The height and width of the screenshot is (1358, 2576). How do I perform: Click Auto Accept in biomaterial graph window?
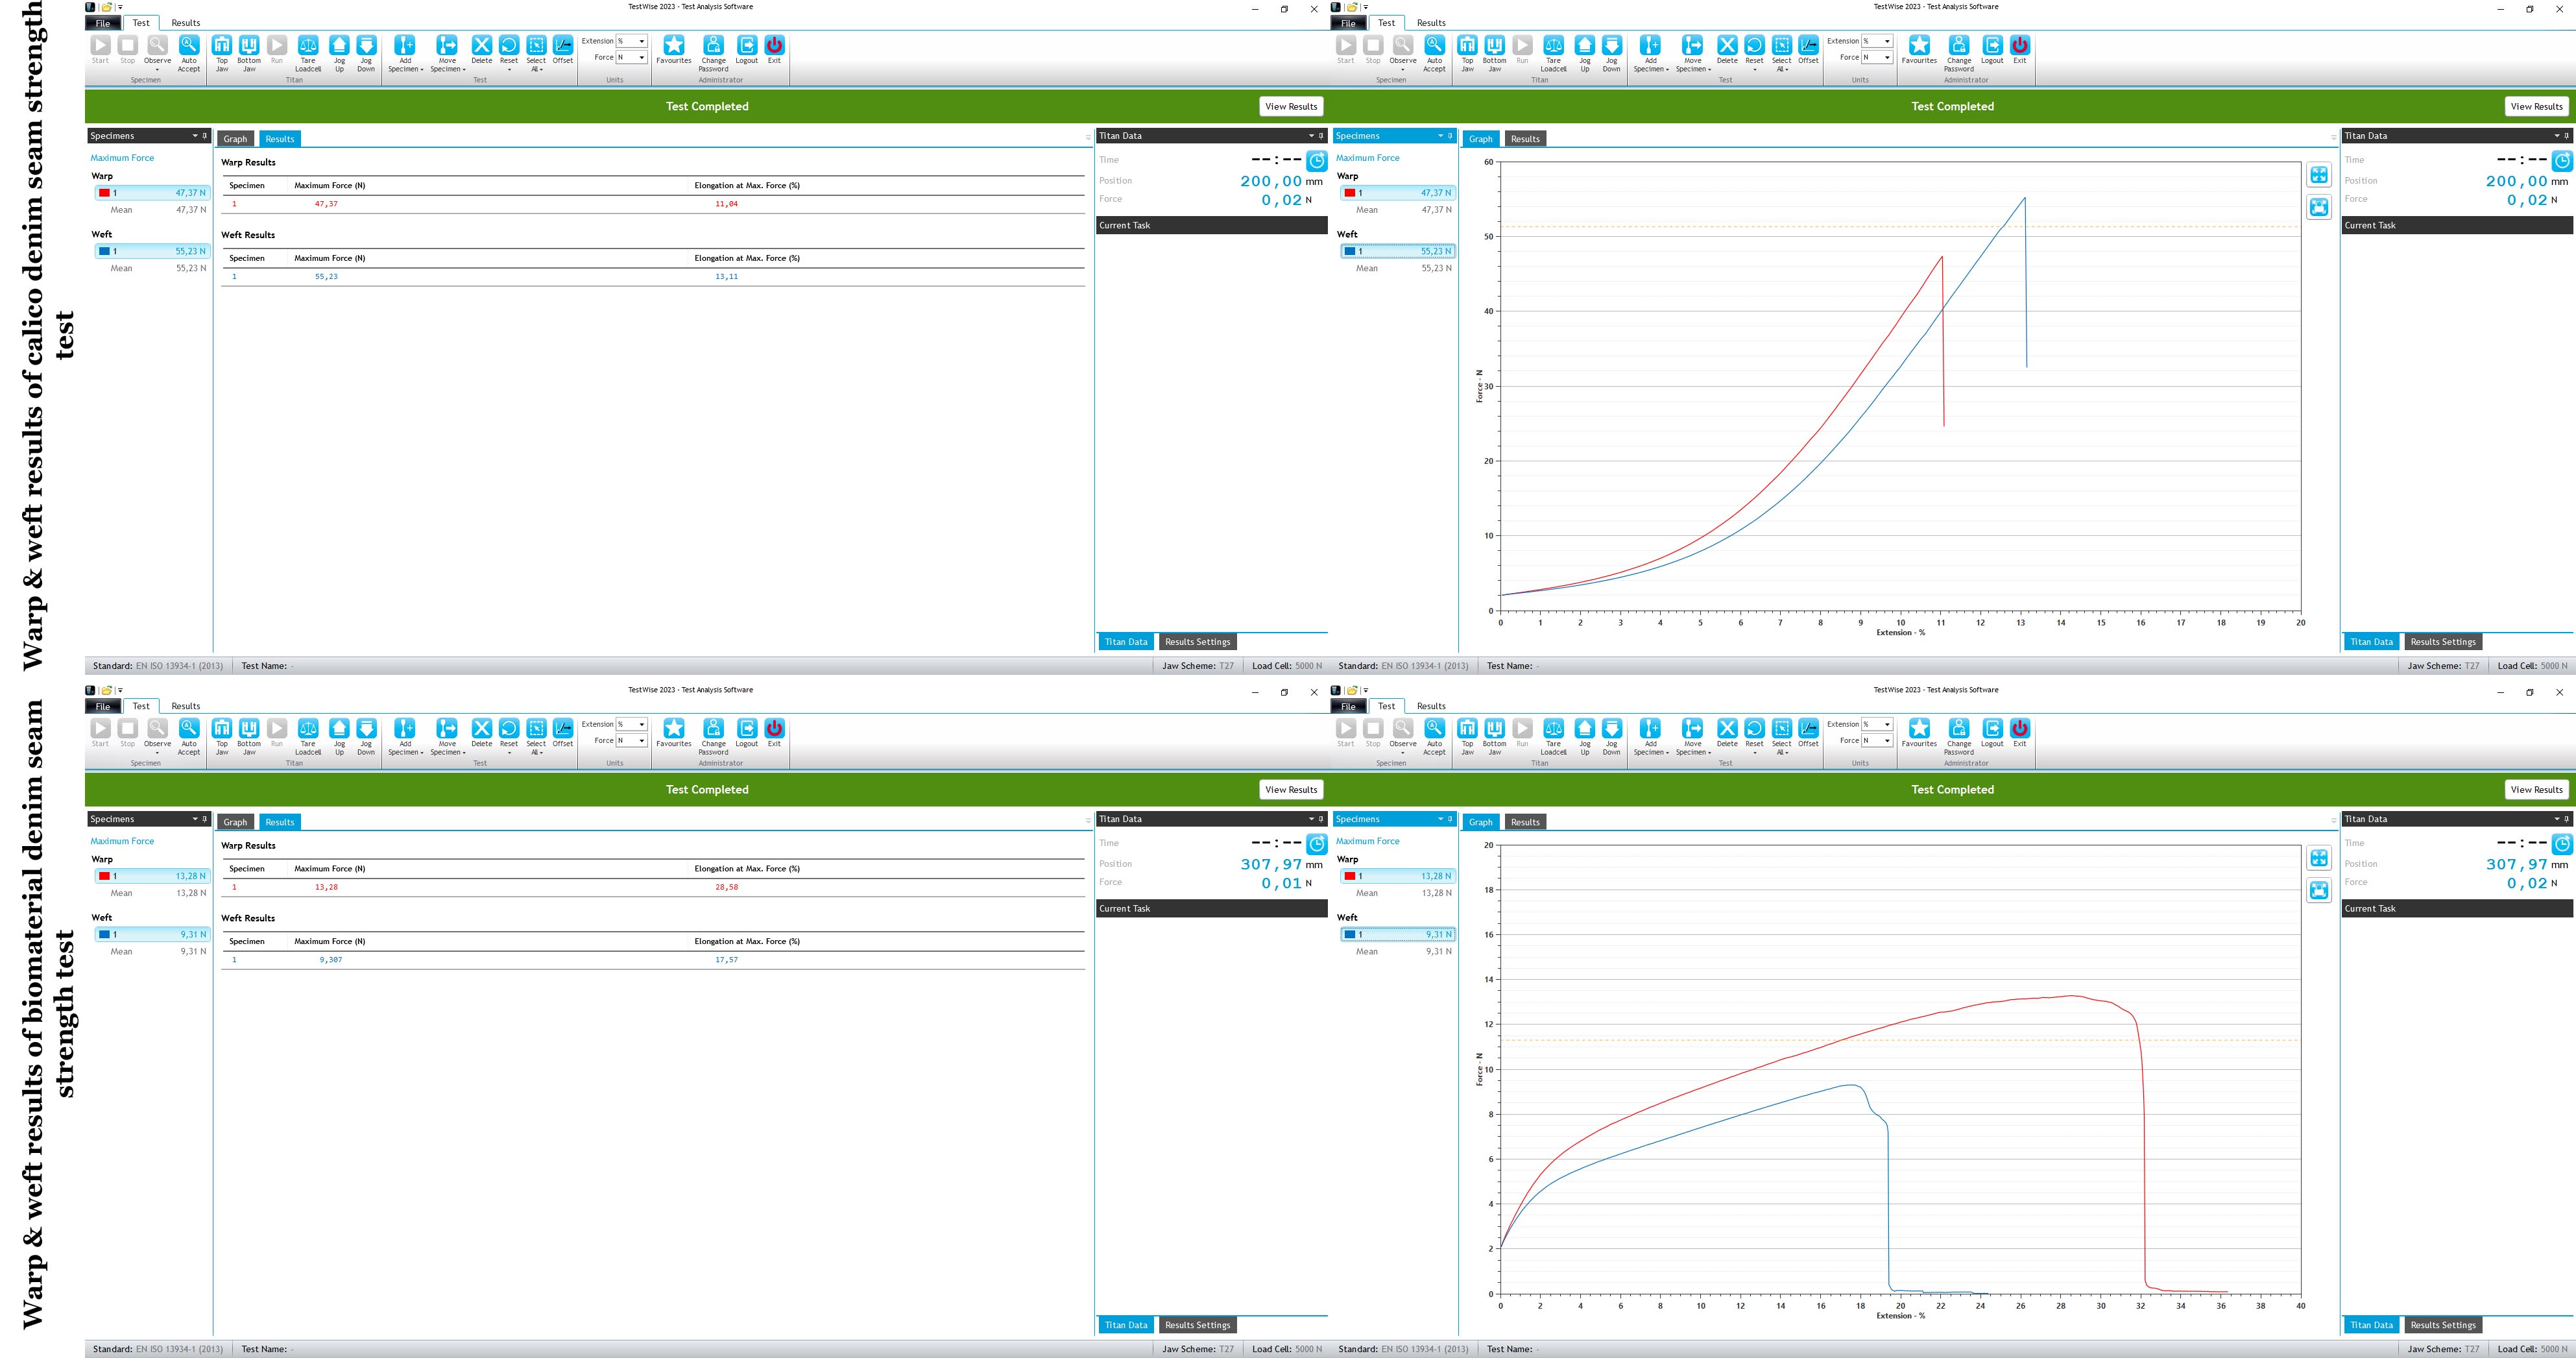click(1434, 736)
